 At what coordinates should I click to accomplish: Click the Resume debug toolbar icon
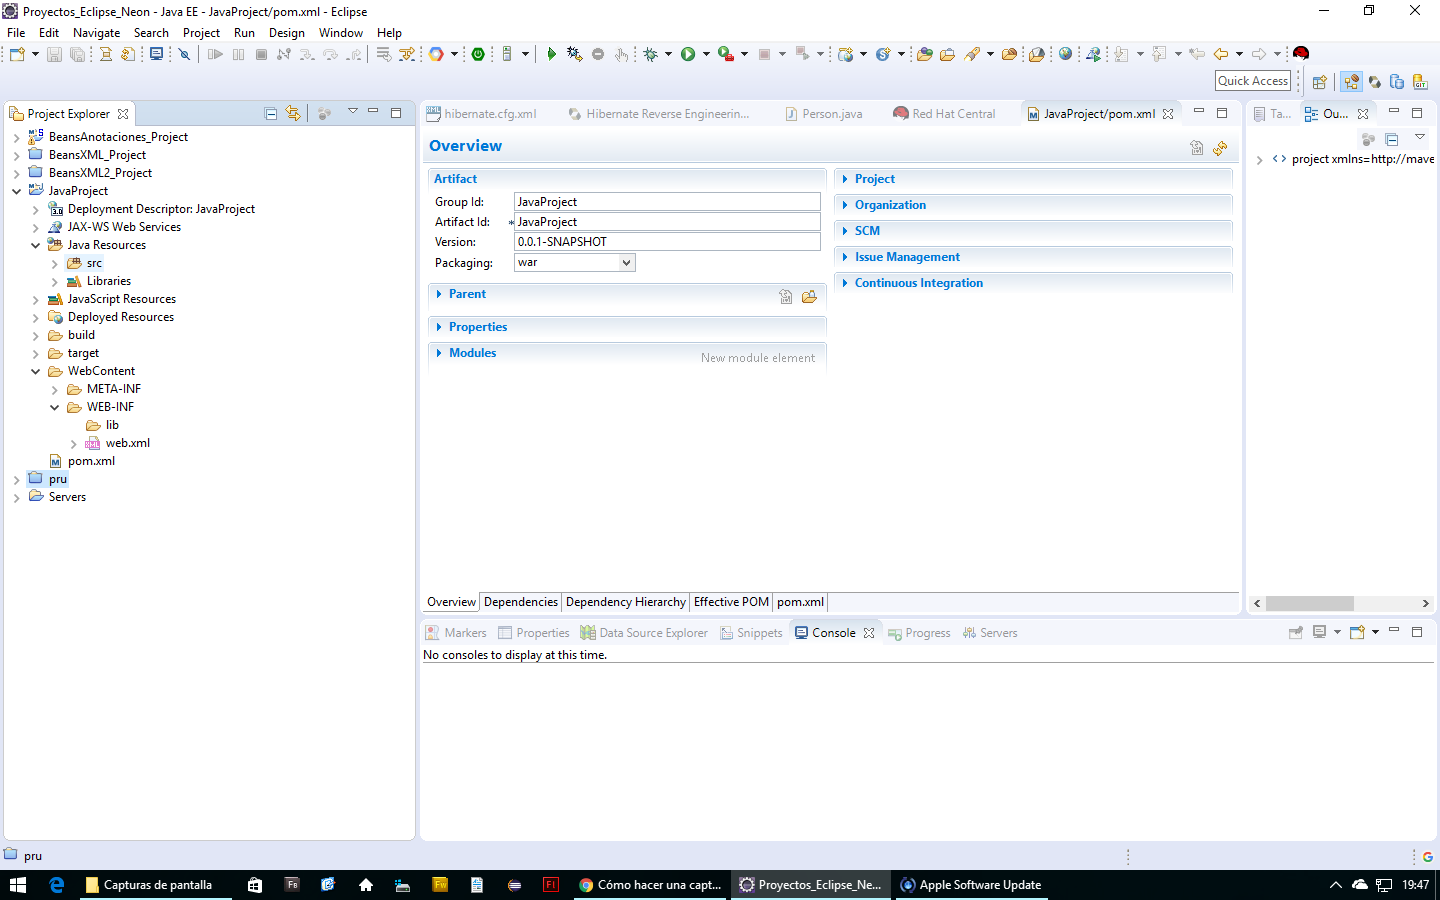(215, 54)
